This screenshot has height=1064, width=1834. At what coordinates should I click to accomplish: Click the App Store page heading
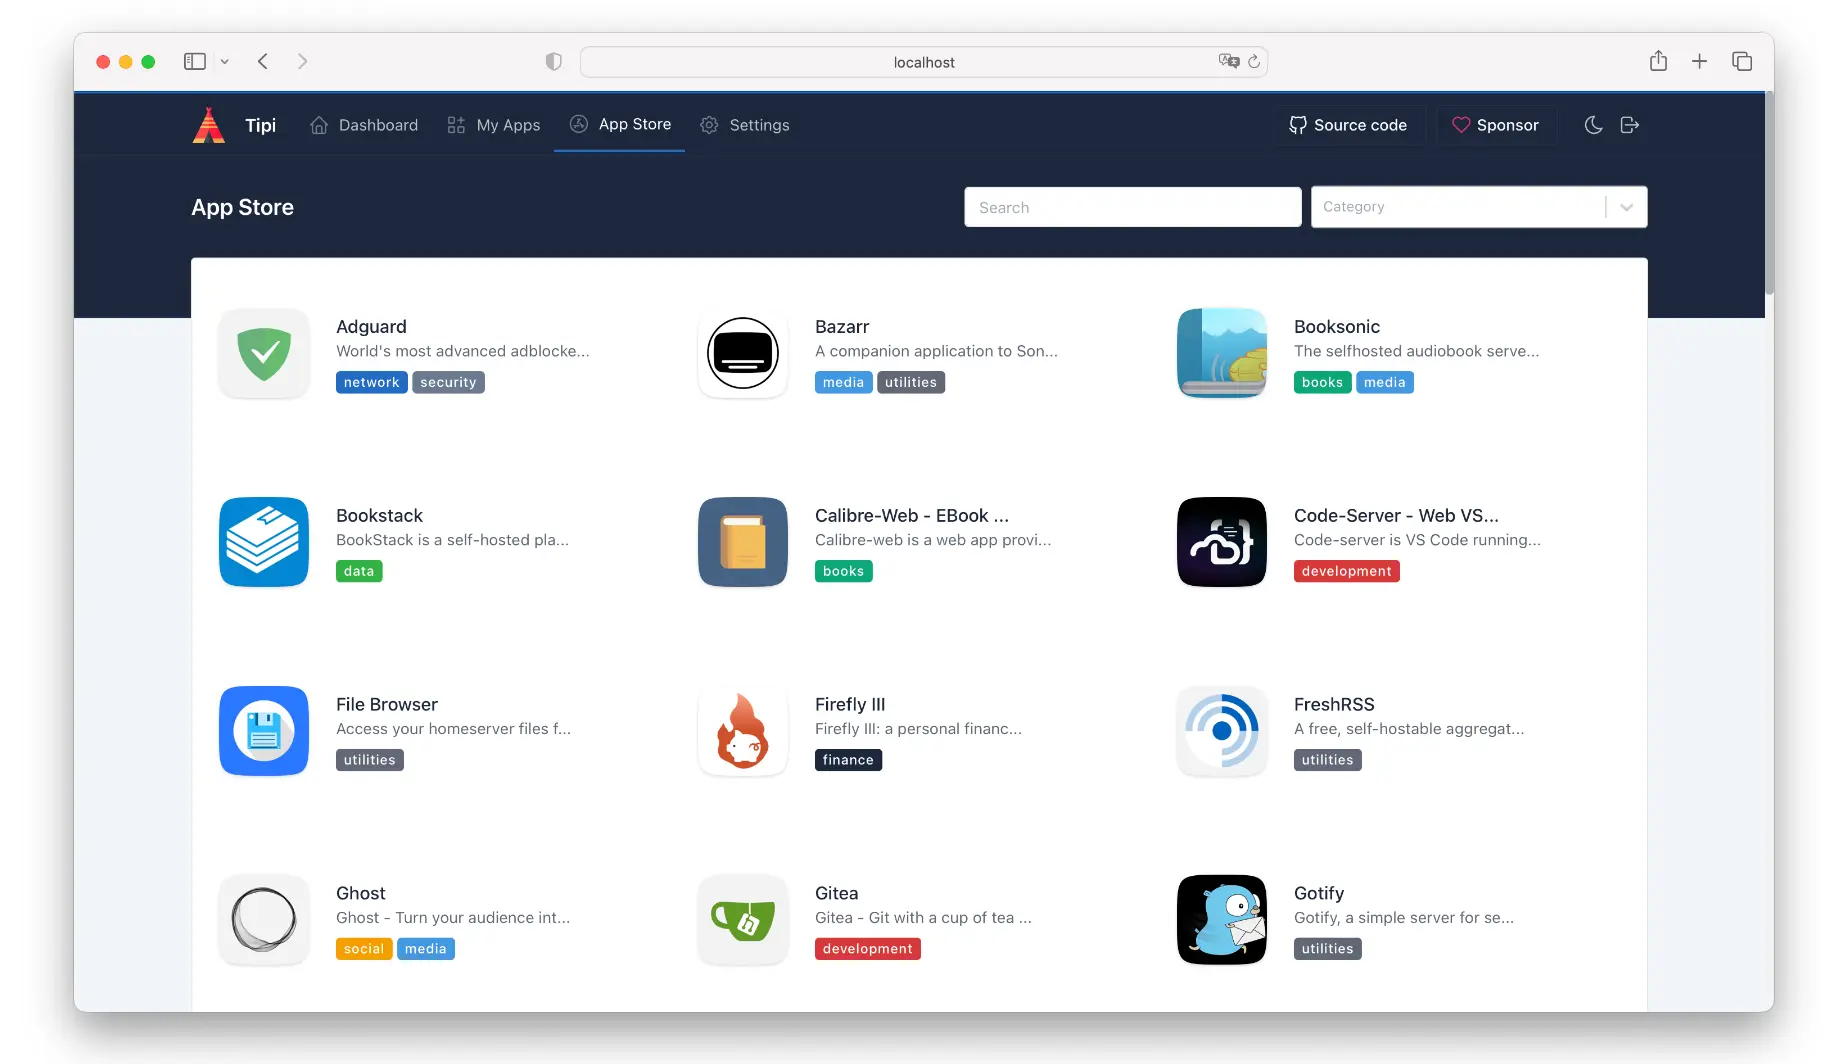pos(243,207)
